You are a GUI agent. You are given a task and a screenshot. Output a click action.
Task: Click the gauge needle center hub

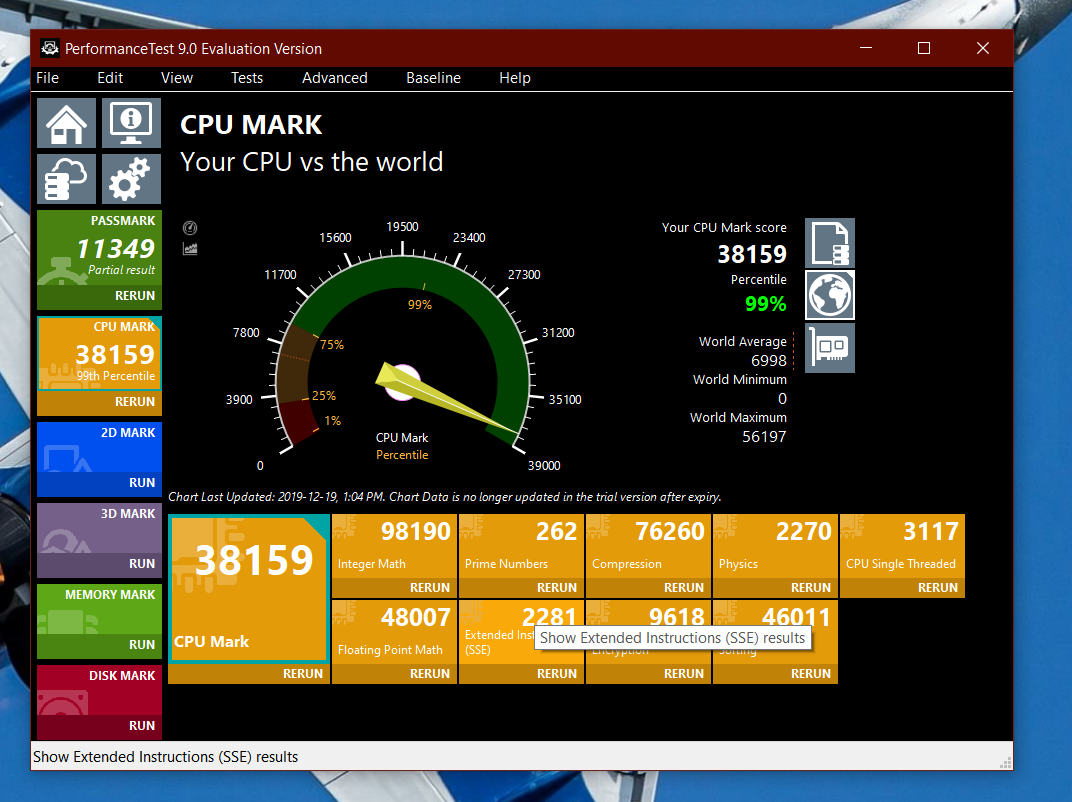(x=402, y=382)
